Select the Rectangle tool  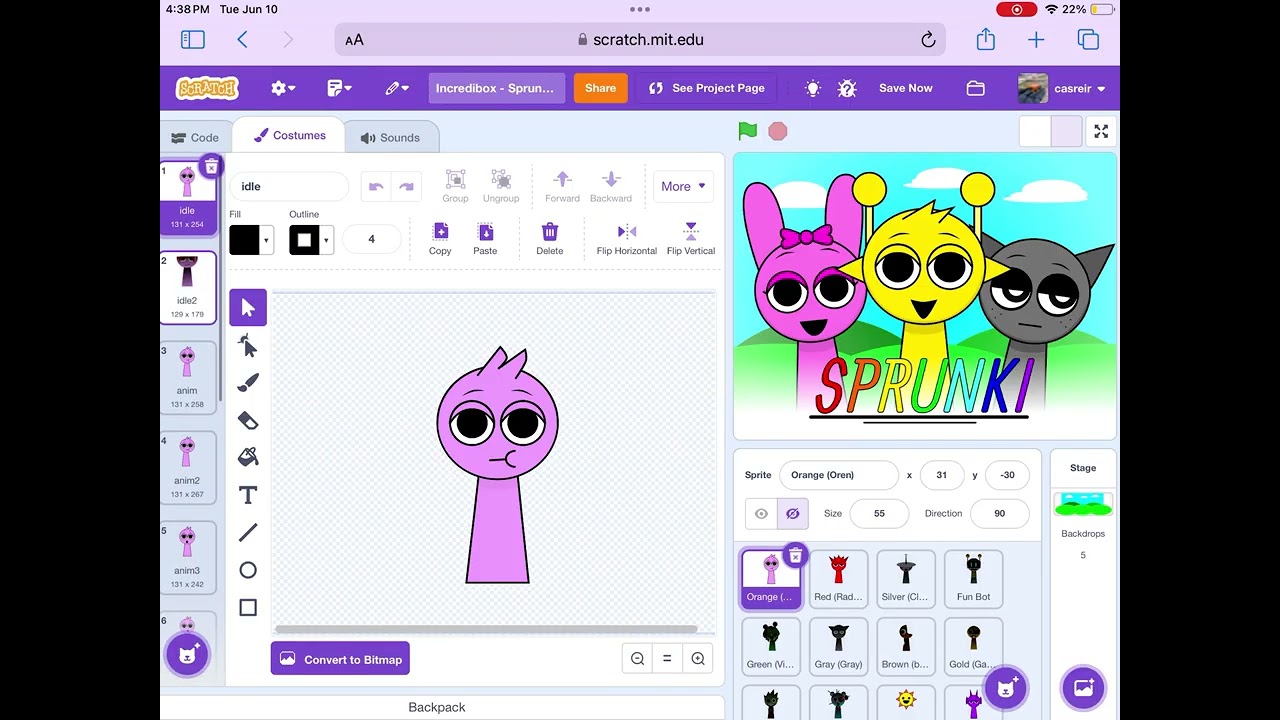click(248, 607)
